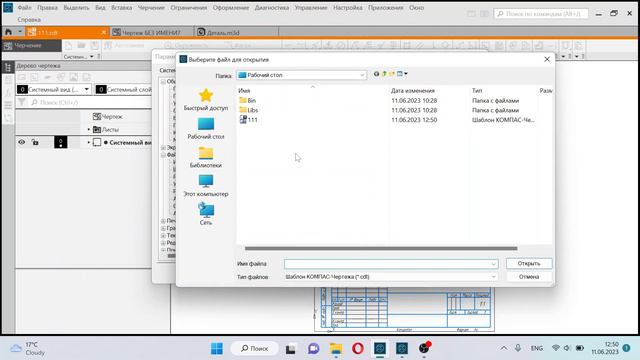Switch to Чертеж БЕЗ ИМЕНИ7 tab
The width and height of the screenshot is (640, 360).
click(x=151, y=32)
